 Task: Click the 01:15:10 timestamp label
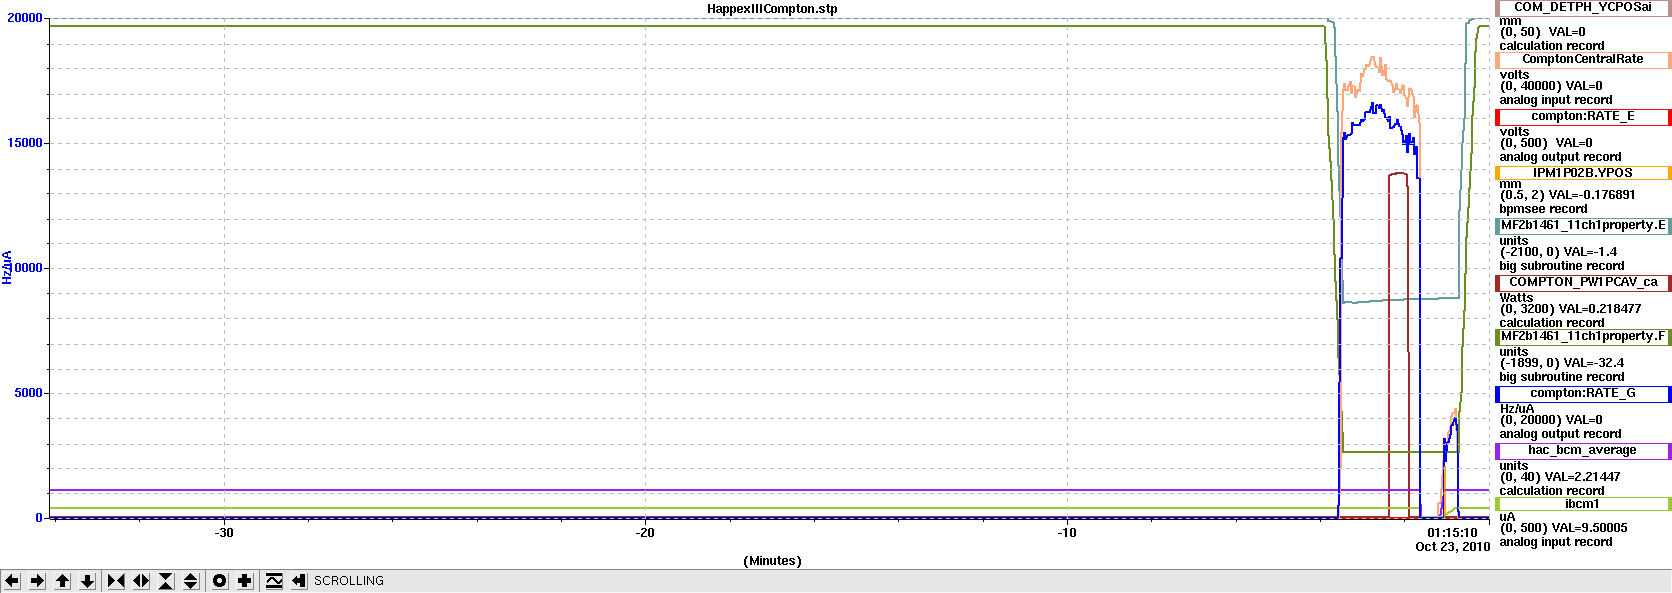1452,534
